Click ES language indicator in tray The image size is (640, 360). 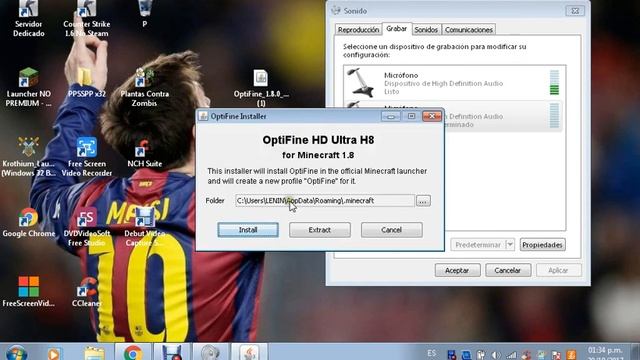(431, 353)
